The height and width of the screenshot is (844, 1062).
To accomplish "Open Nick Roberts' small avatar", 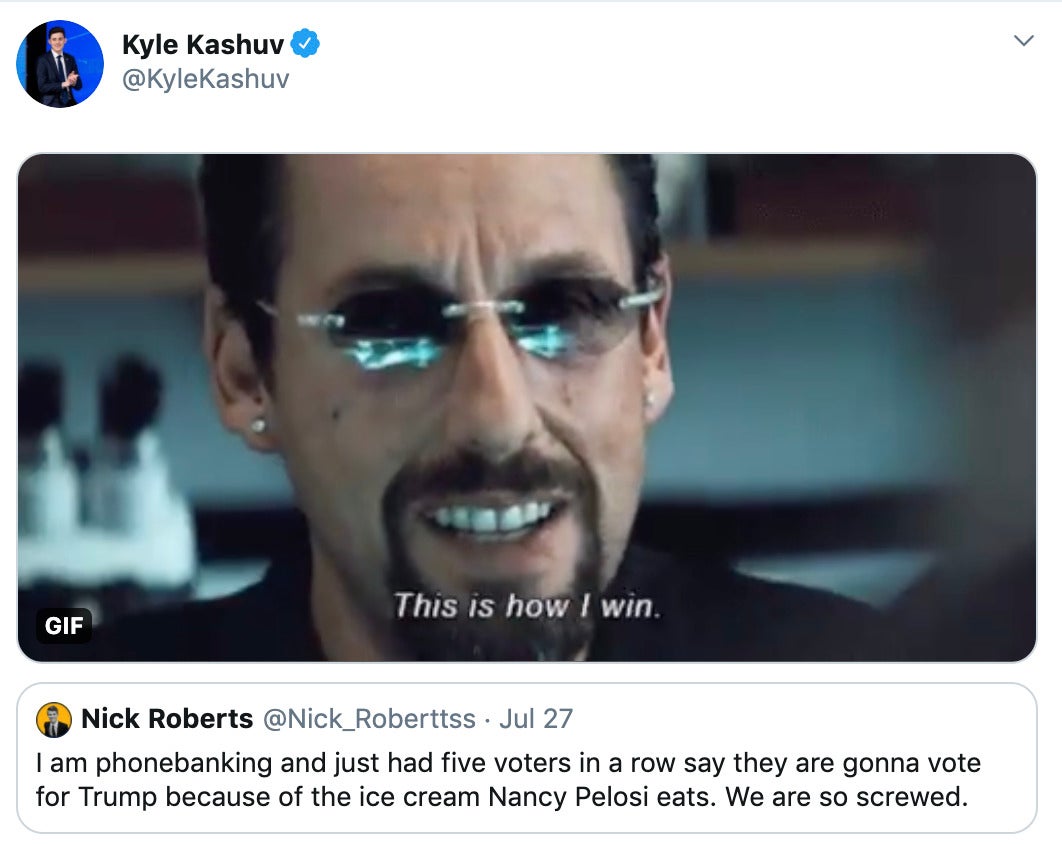I will click(x=54, y=719).
